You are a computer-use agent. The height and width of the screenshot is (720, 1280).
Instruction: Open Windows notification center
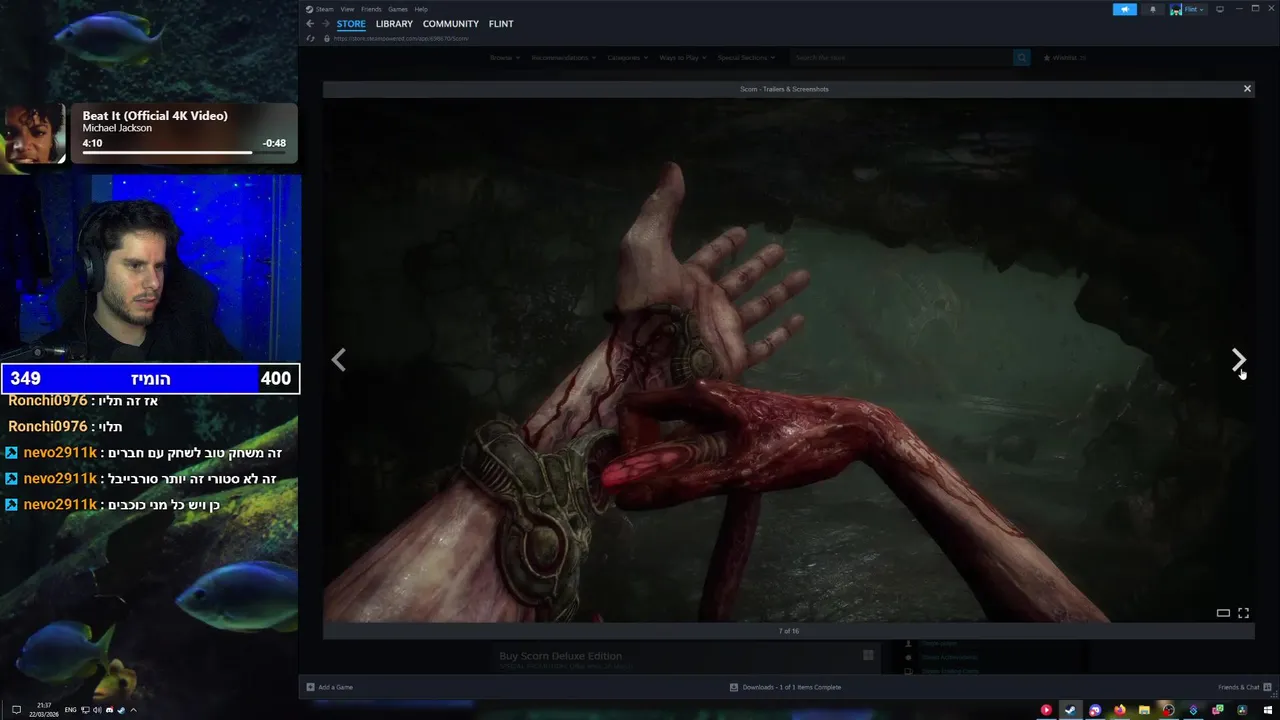click(x=16, y=710)
